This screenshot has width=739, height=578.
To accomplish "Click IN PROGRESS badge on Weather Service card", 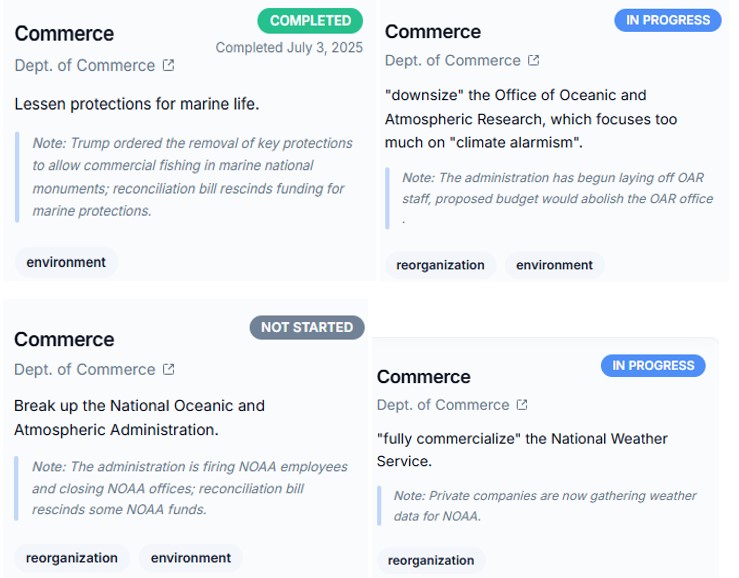I will click(653, 366).
